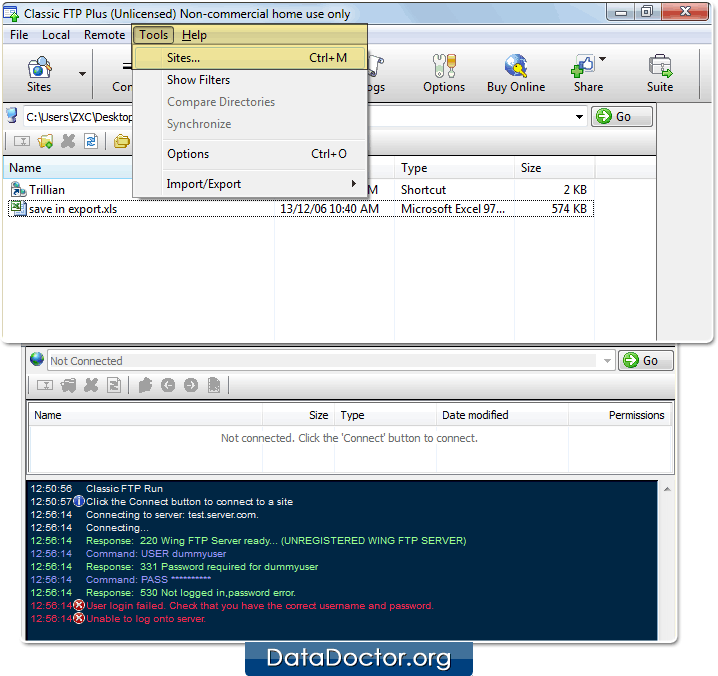The image size is (718, 676).
Task: Click the remote bookmark file icon
Action: coord(214,385)
